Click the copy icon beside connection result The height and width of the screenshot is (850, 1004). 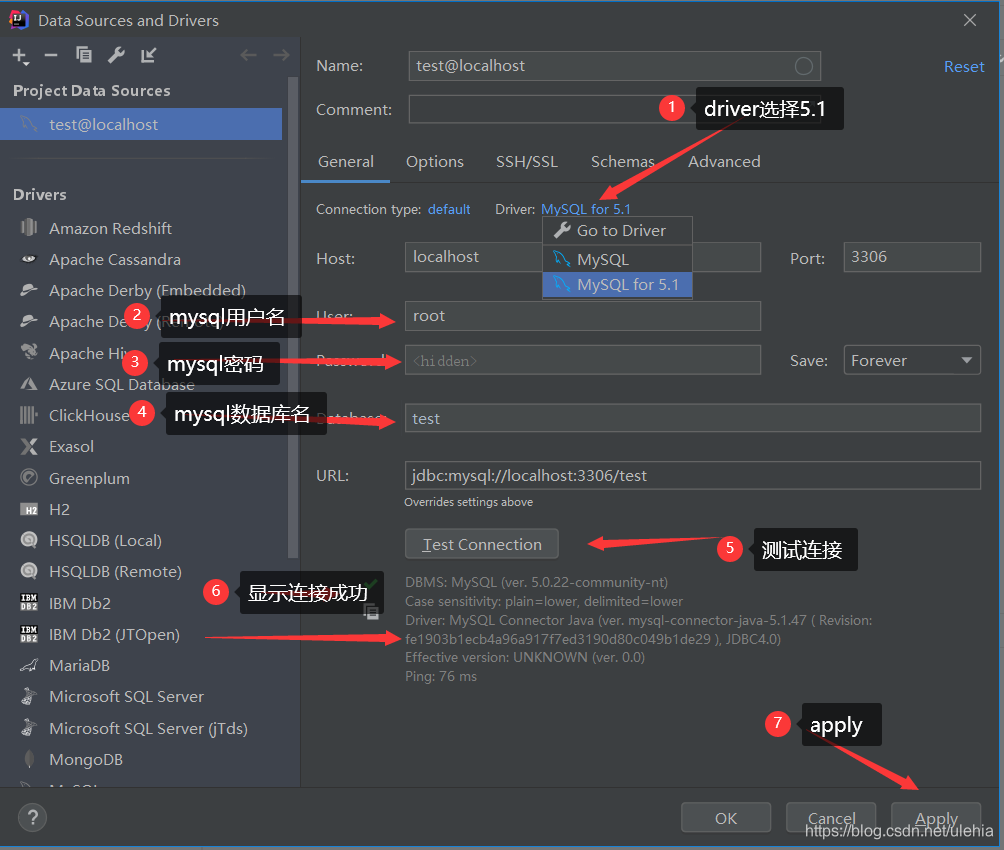click(371, 613)
